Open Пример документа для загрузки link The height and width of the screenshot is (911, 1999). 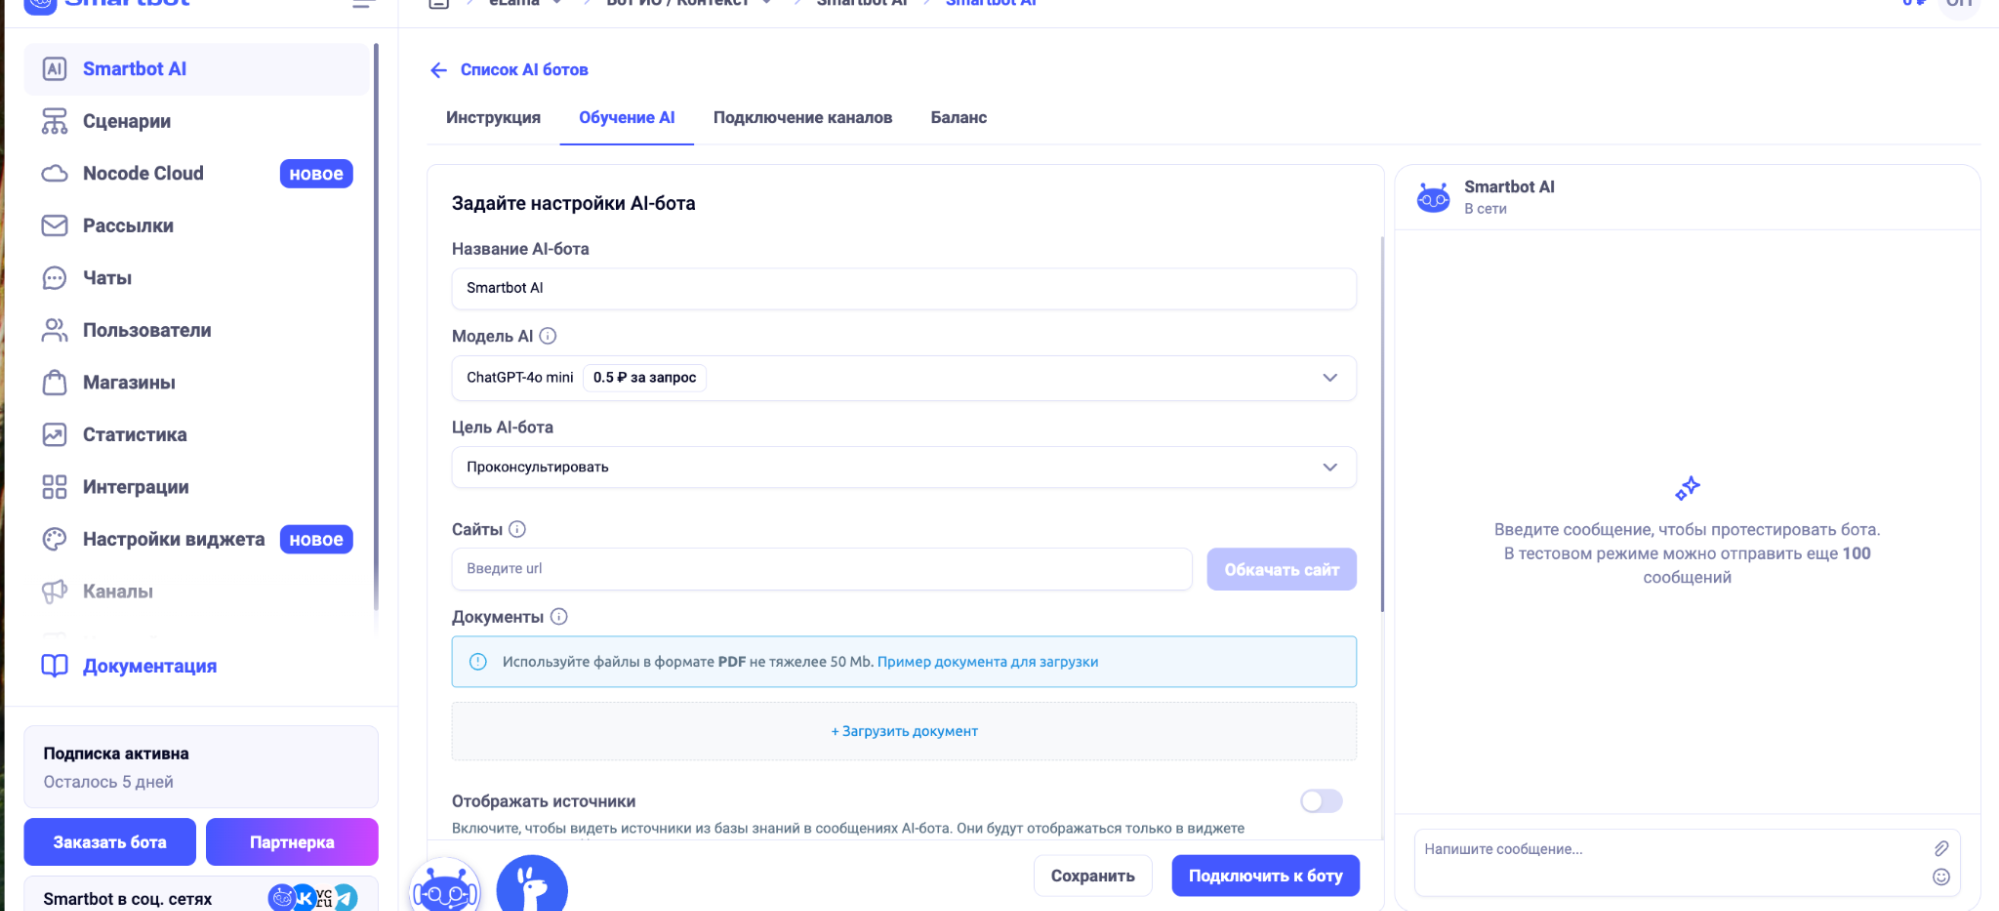click(987, 661)
